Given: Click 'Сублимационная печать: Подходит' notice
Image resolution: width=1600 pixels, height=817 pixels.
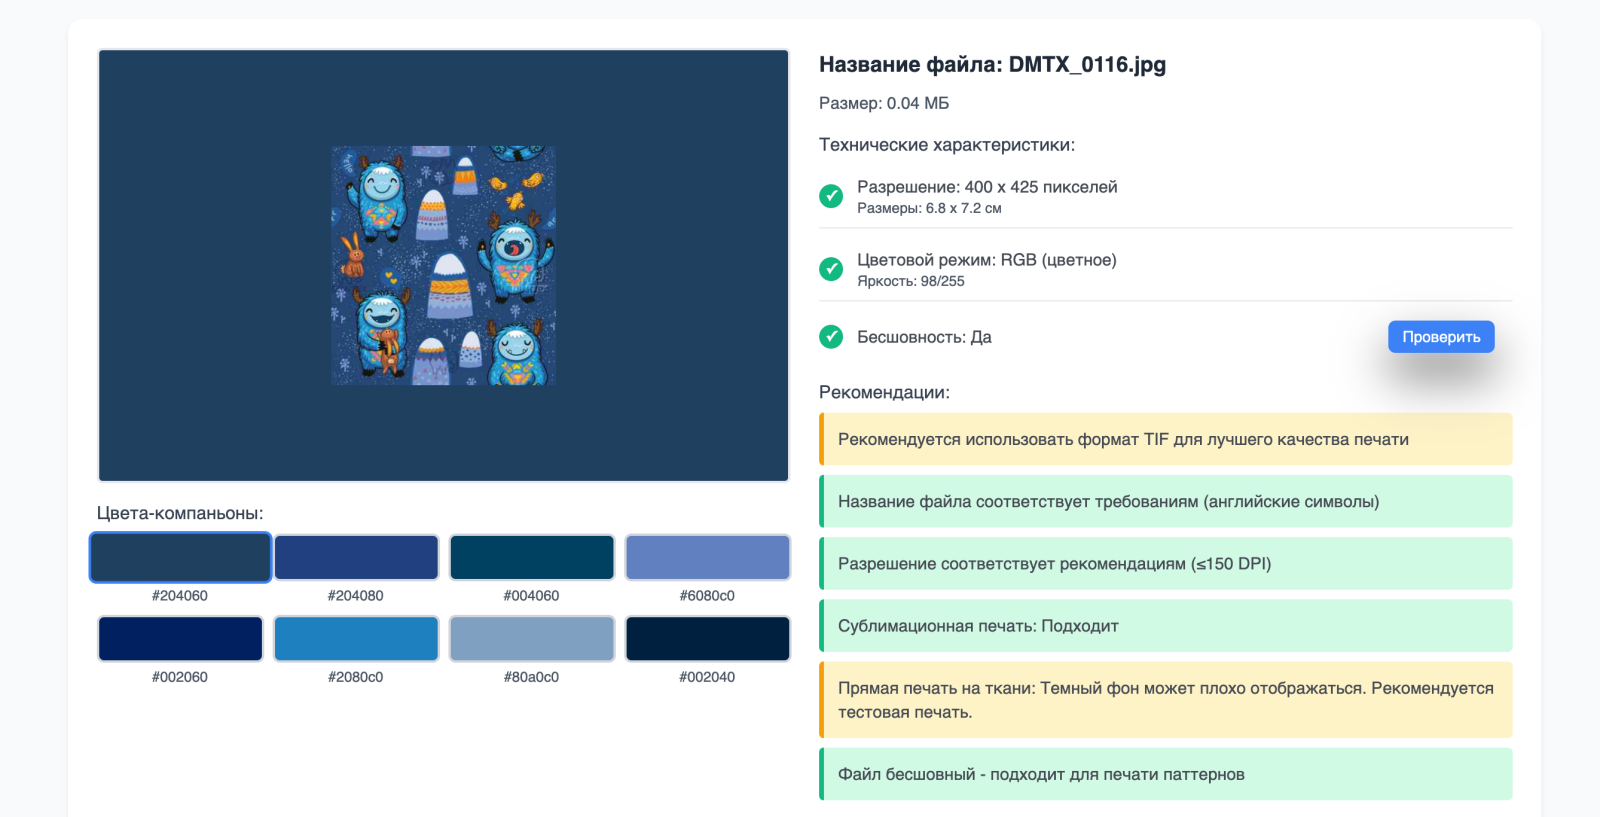Looking at the screenshot, I should click(x=1166, y=626).
